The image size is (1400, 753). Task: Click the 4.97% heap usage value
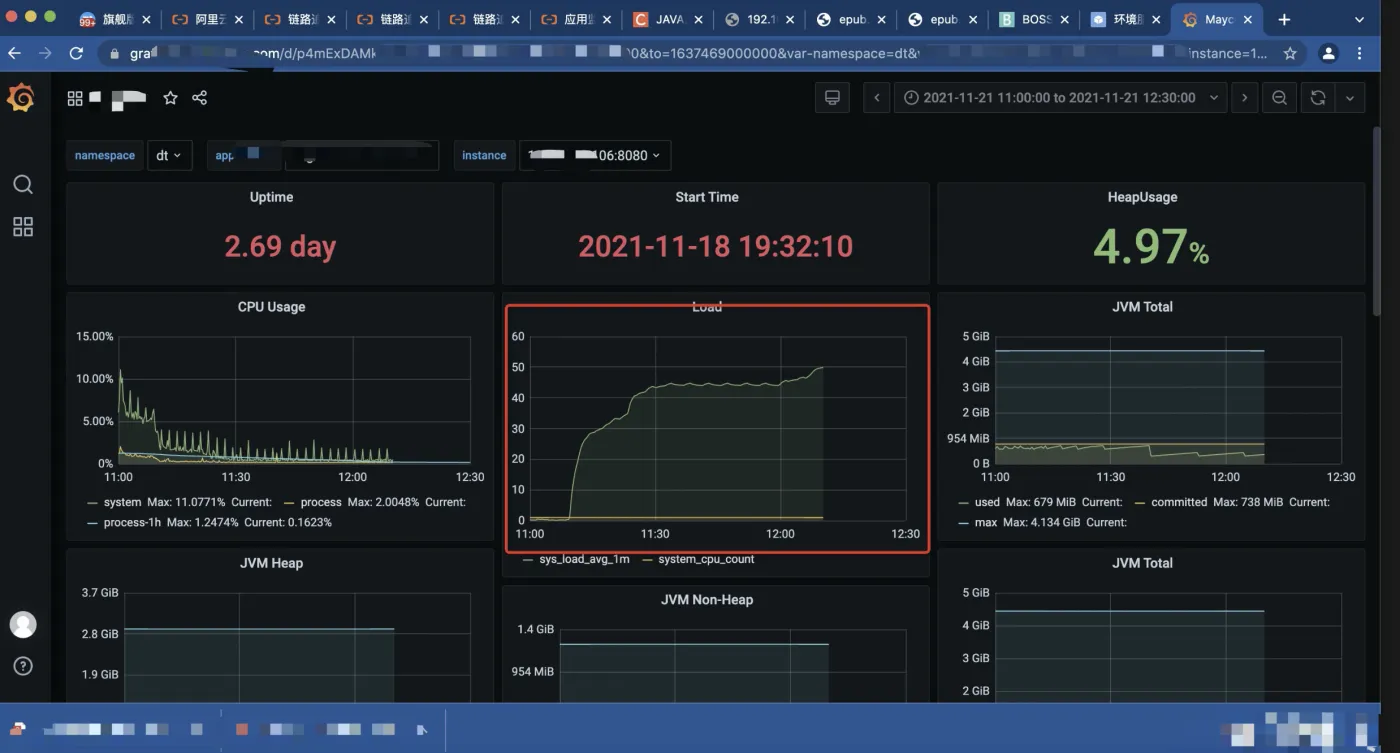(x=1151, y=246)
